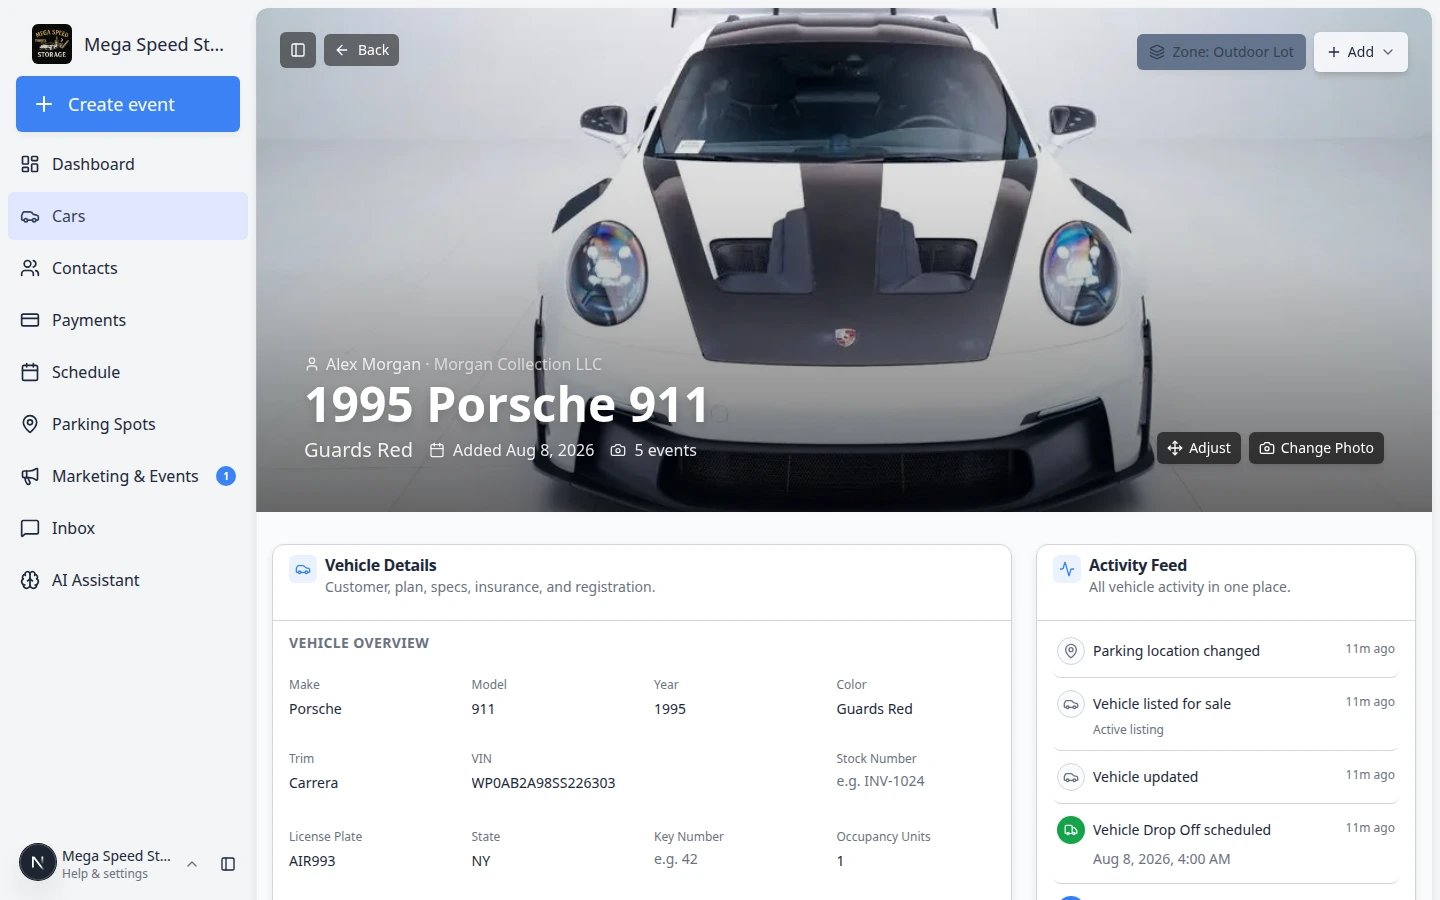Click the Color value Guards Red
This screenshot has height=900, width=1440.
click(874, 709)
